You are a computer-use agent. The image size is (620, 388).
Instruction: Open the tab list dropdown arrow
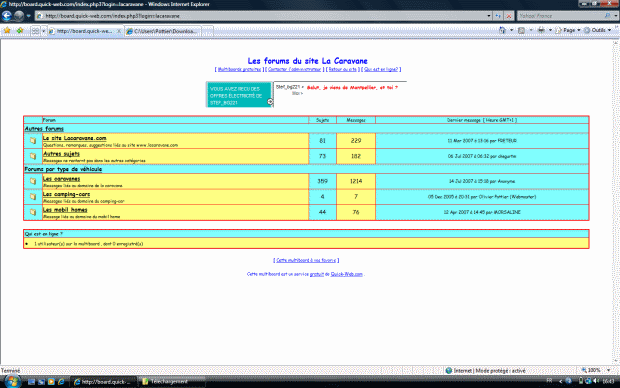coord(43,31)
